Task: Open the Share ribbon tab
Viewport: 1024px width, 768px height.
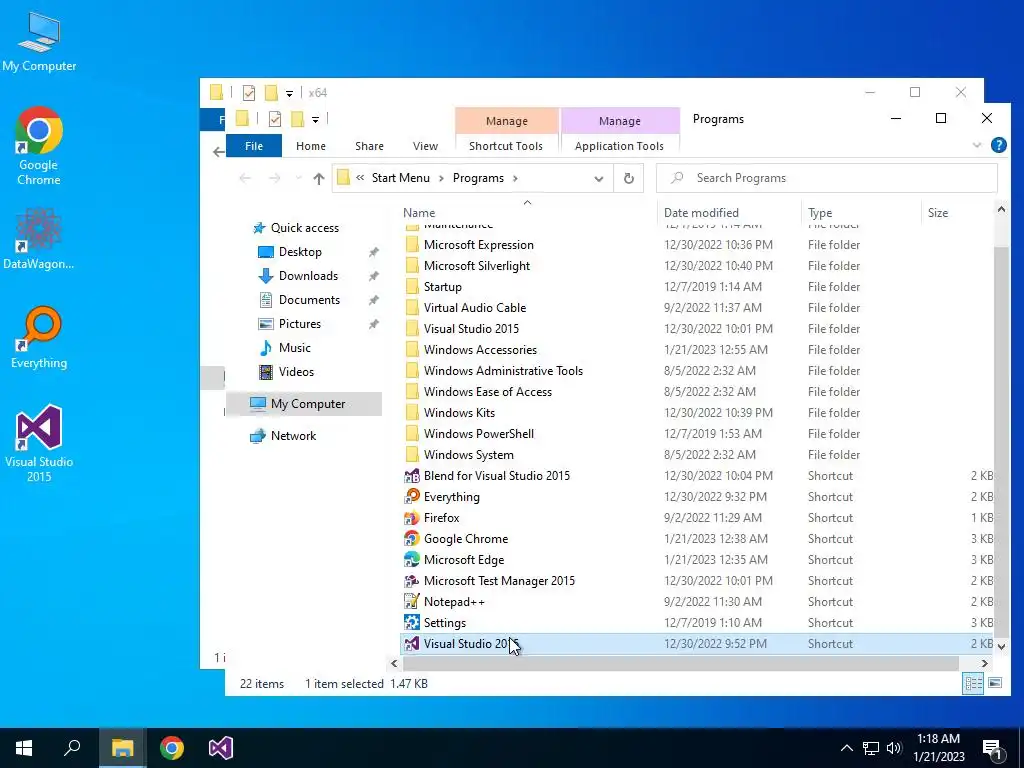Action: coord(370,146)
